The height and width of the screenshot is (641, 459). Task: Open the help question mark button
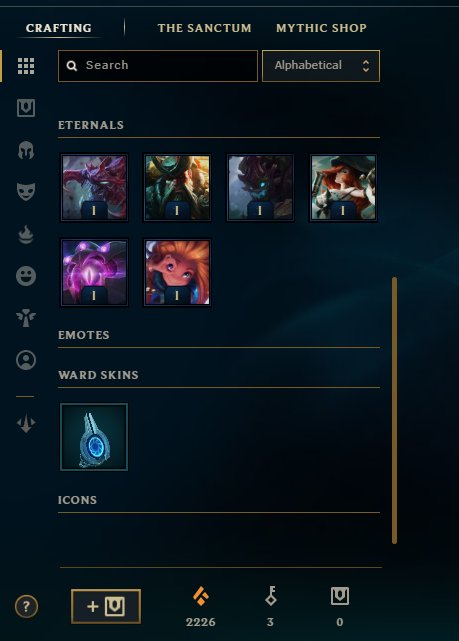26,606
